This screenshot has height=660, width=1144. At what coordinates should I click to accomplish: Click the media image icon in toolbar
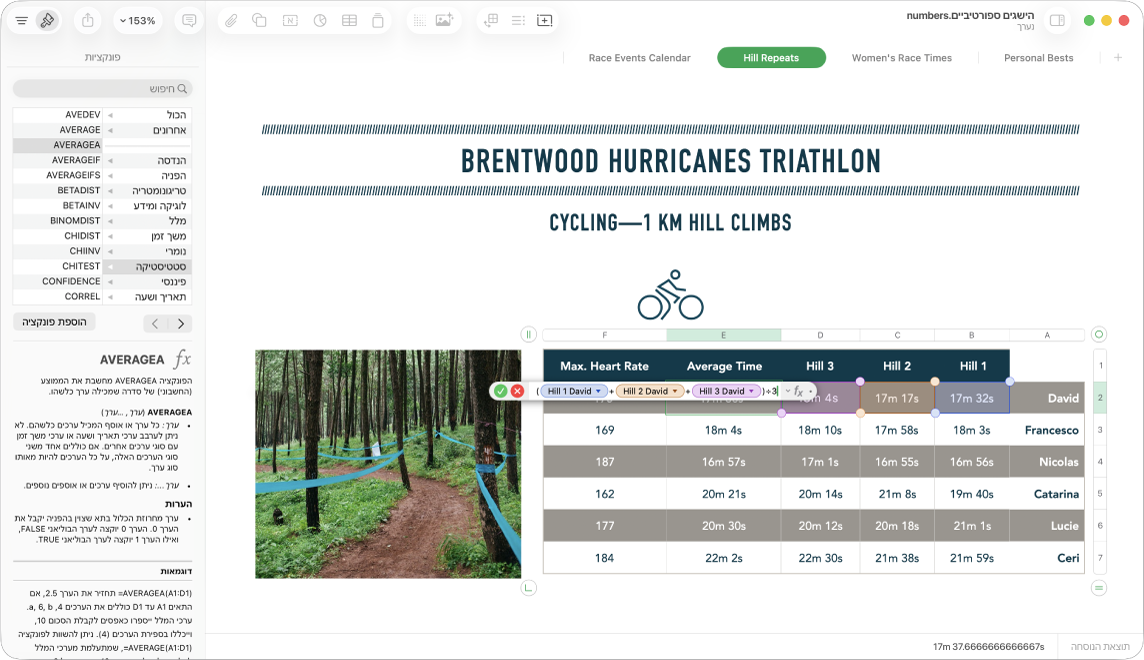pyautogui.click(x=444, y=20)
